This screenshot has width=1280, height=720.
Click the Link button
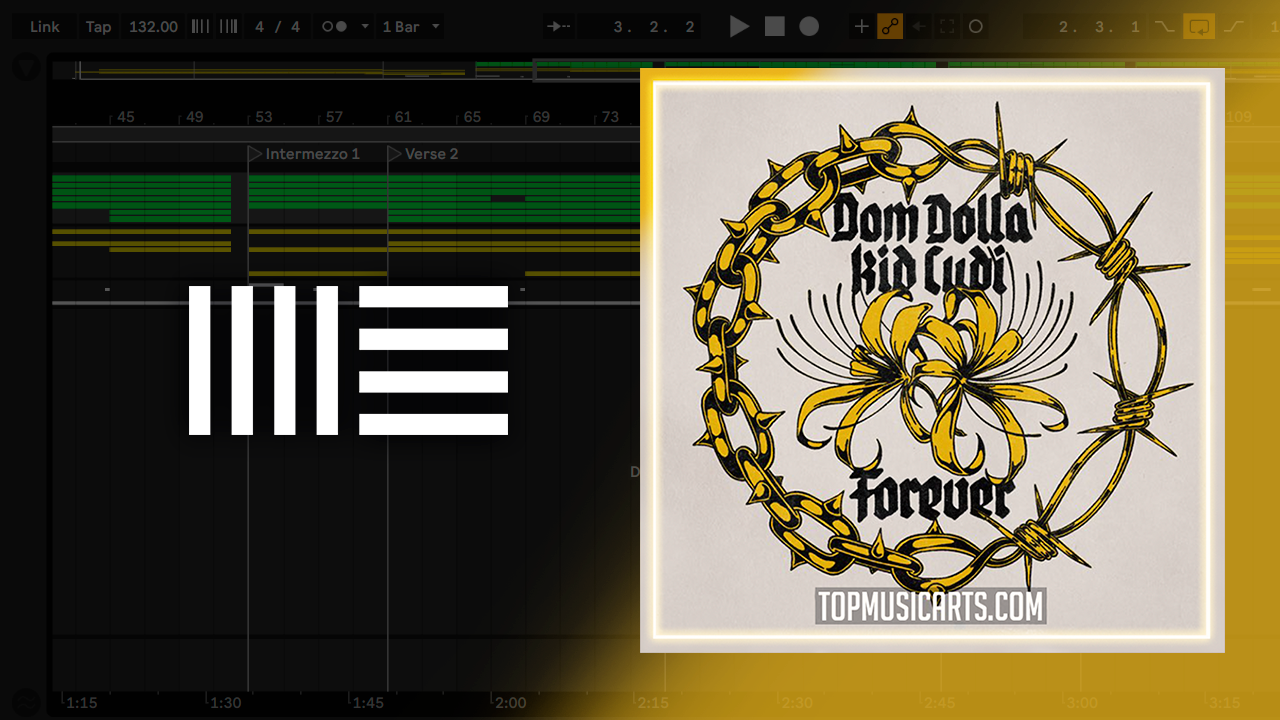click(45, 27)
